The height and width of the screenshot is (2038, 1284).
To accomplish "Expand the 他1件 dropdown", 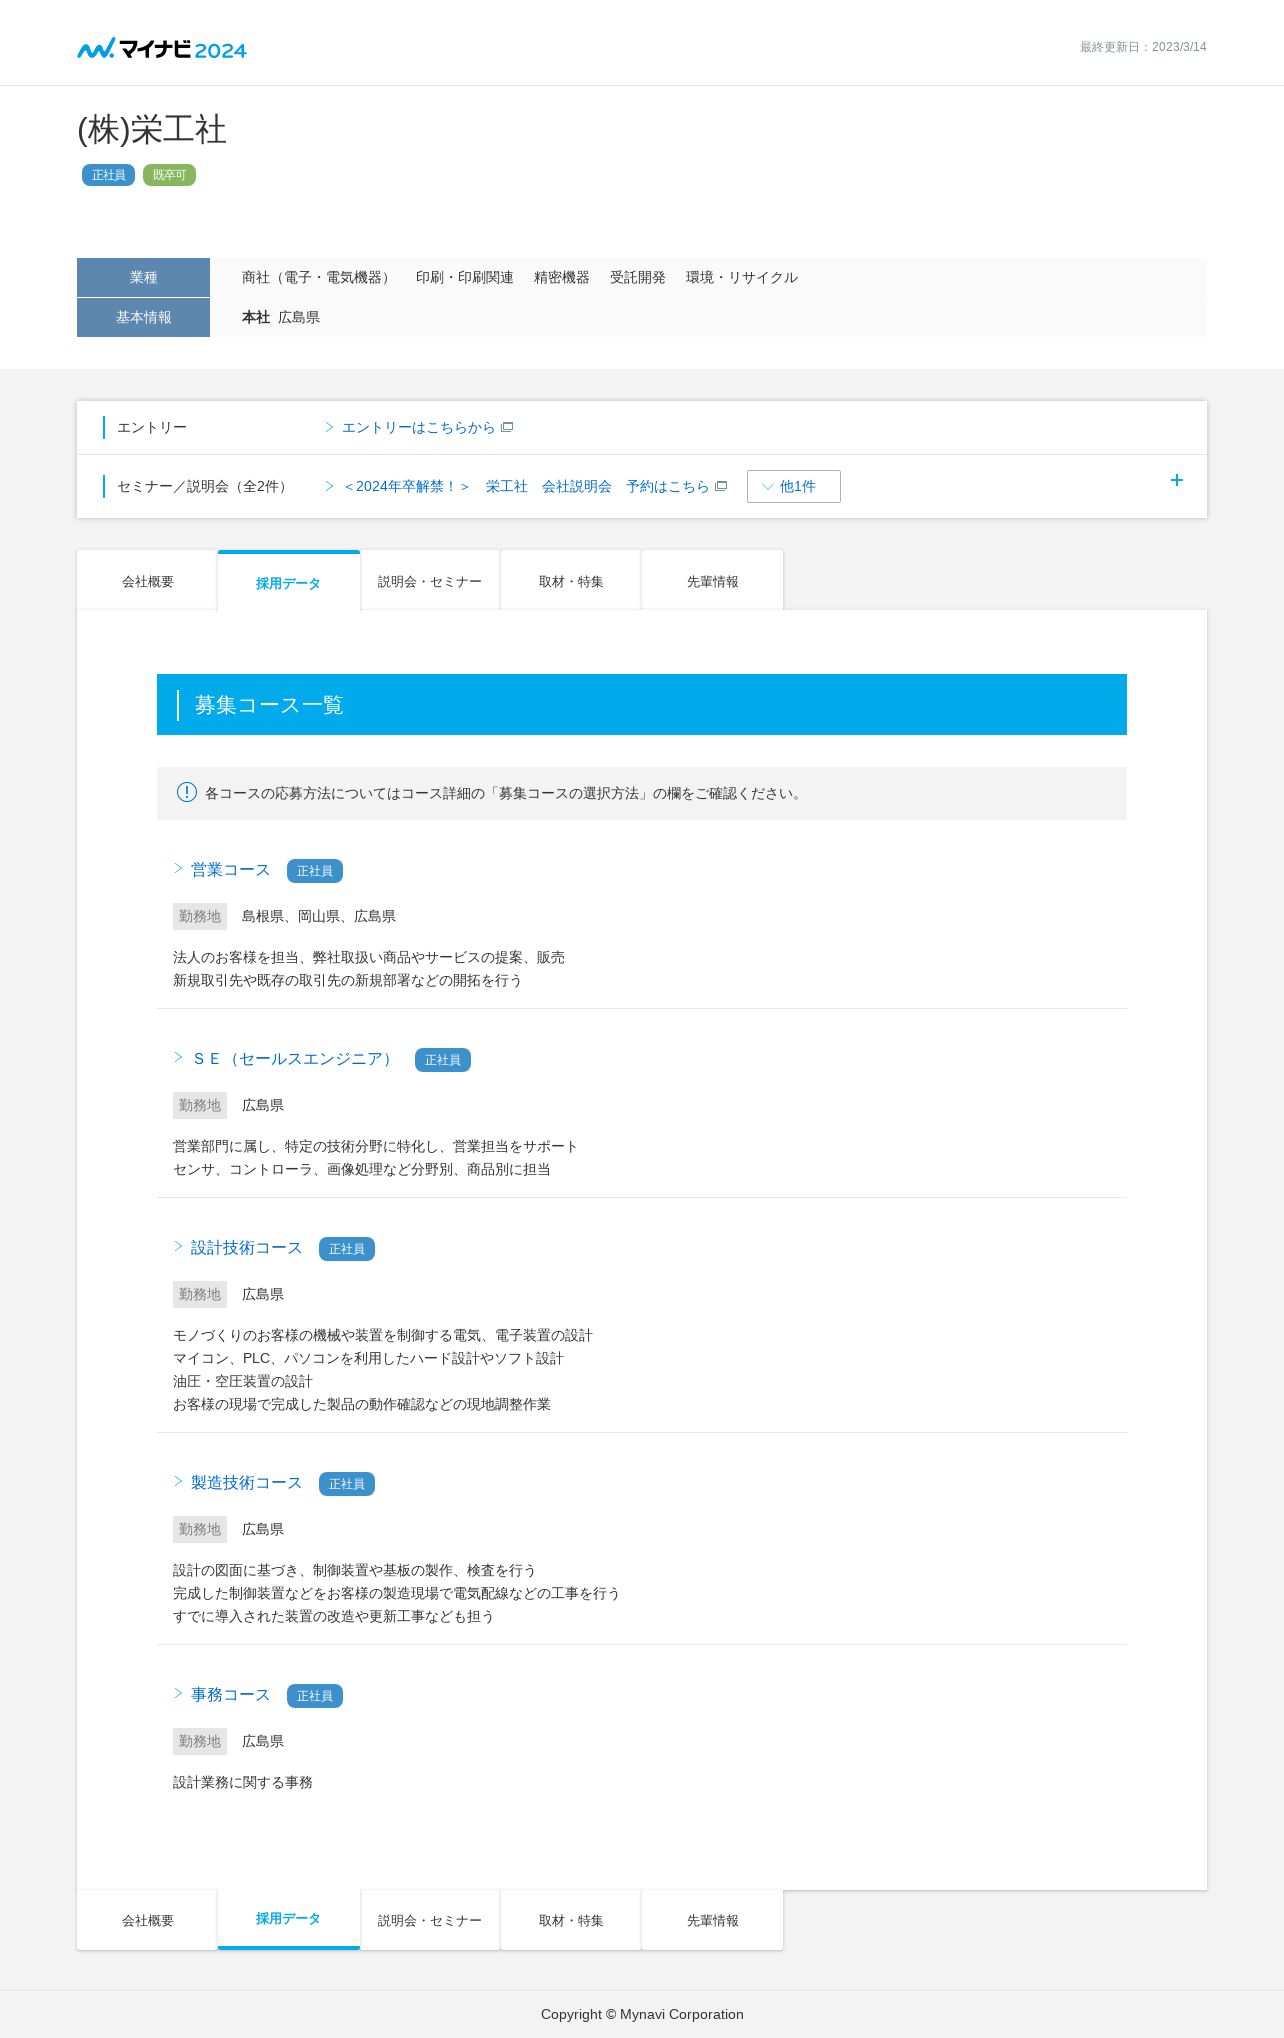I will point(793,486).
